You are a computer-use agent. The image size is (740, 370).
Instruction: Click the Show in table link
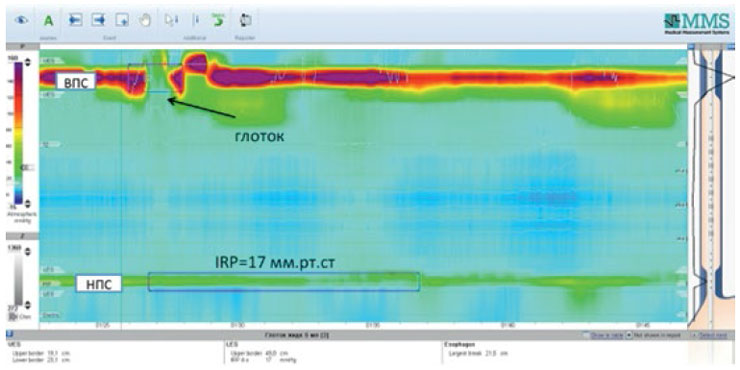click(x=606, y=335)
